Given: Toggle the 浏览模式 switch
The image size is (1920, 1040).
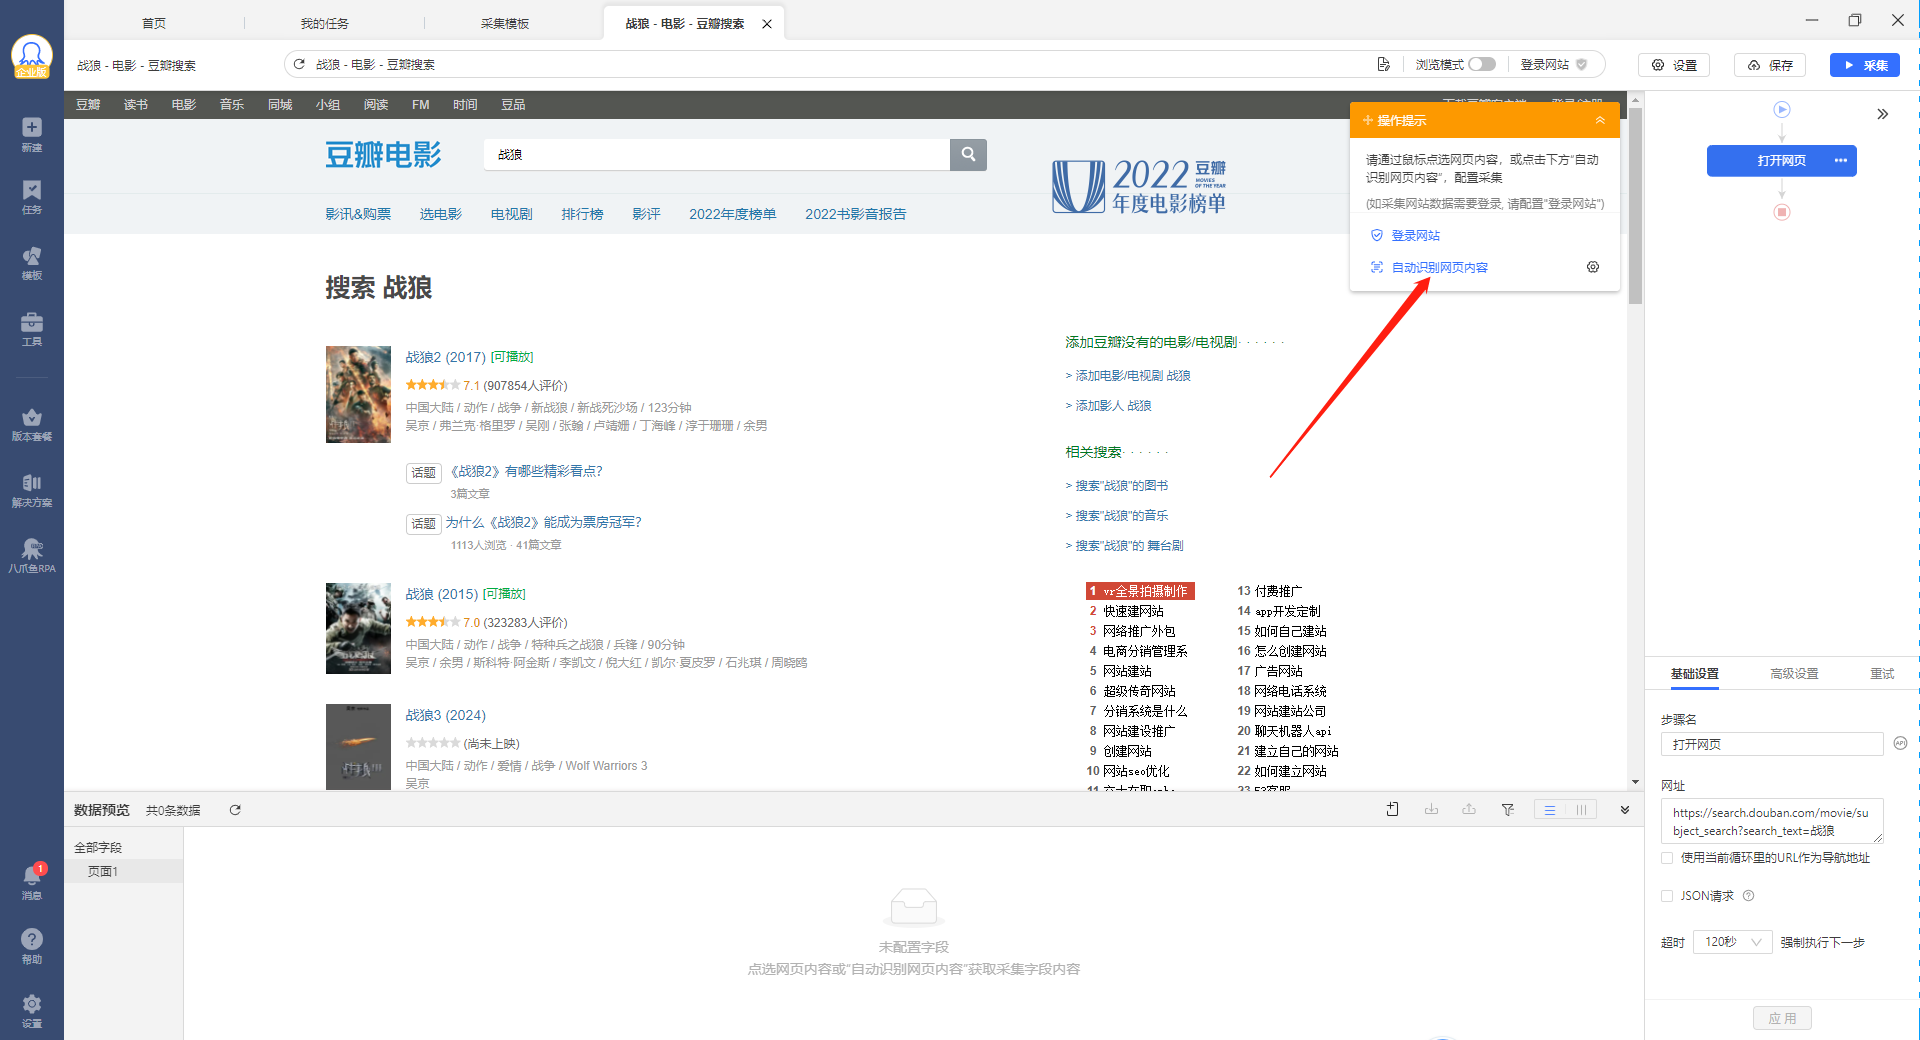Looking at the screenshot, I should point(1482,64).
